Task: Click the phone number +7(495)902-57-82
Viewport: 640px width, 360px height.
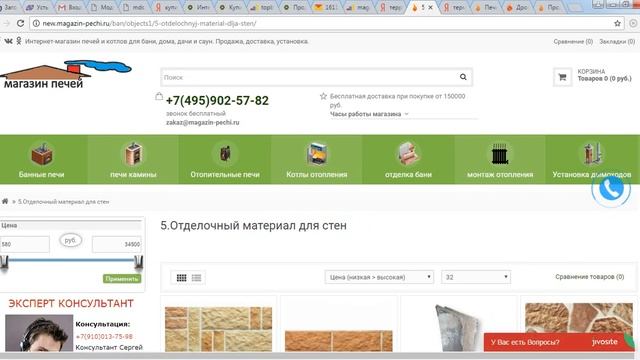Action: (217, 100)
